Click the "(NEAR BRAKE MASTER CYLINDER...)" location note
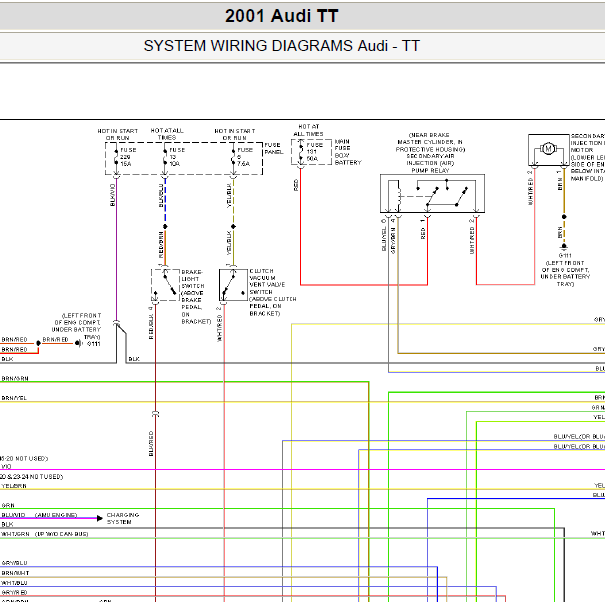 coord(430,142)
